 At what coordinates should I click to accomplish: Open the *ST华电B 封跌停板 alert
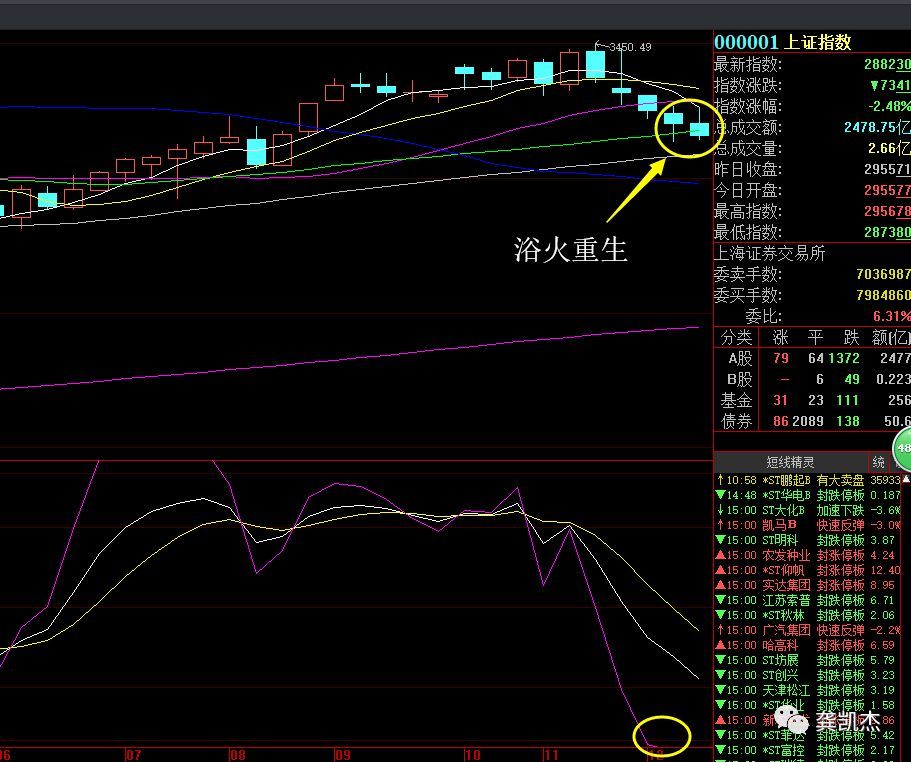pos(808,495)
